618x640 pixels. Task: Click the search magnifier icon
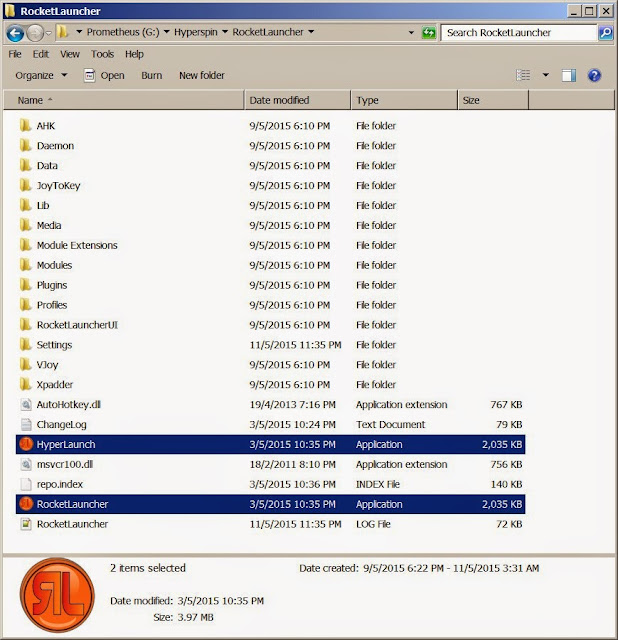606,33
